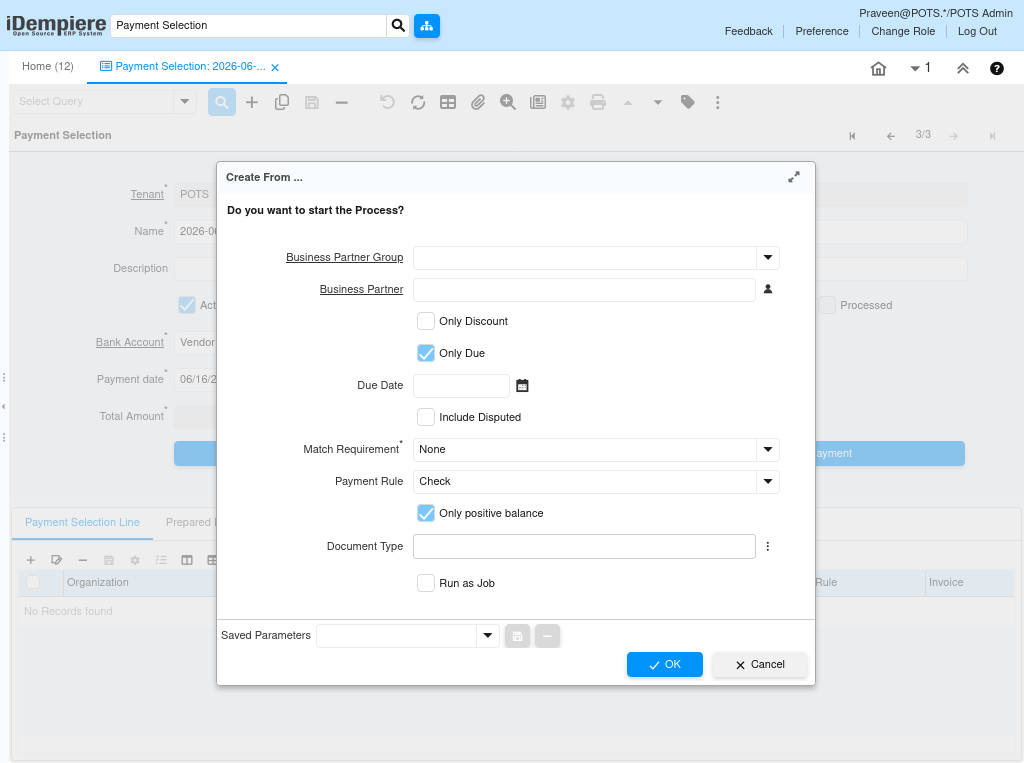The height and width of the screenshot is (763, 1024).
Task: Open the Preference link
Action: (822, 31)
